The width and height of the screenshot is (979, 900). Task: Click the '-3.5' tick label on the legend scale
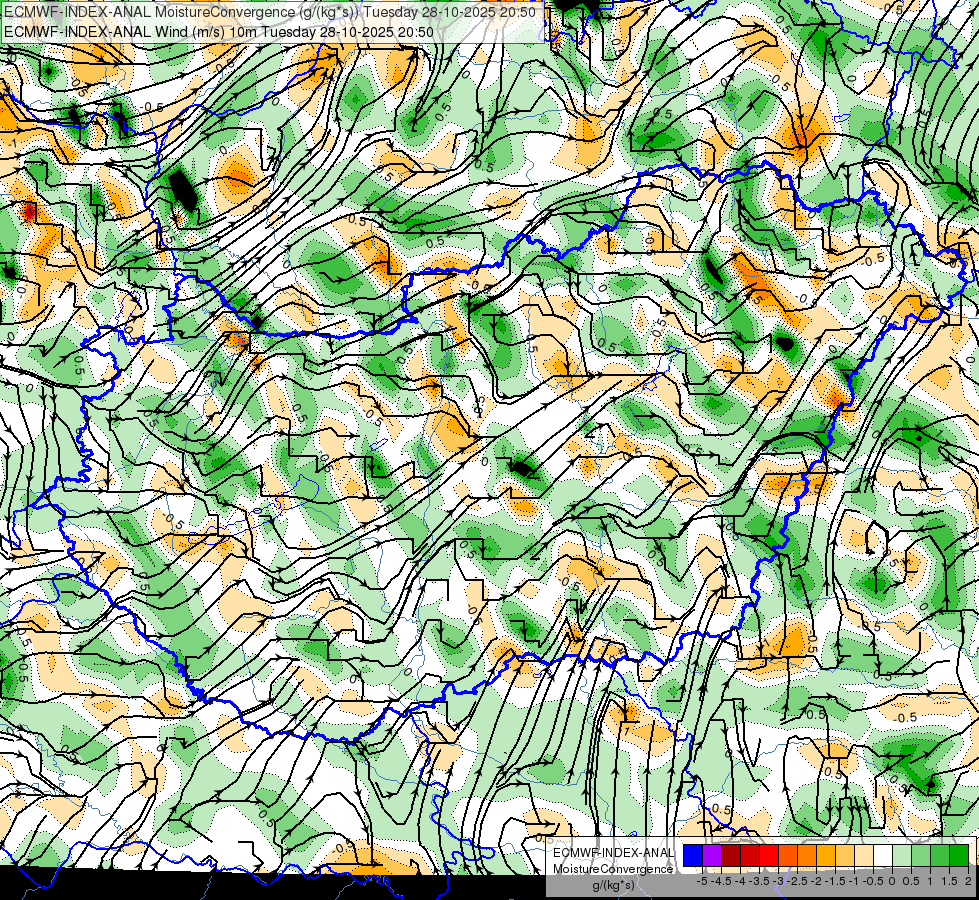pyautogui.click(x=759, y=881)
